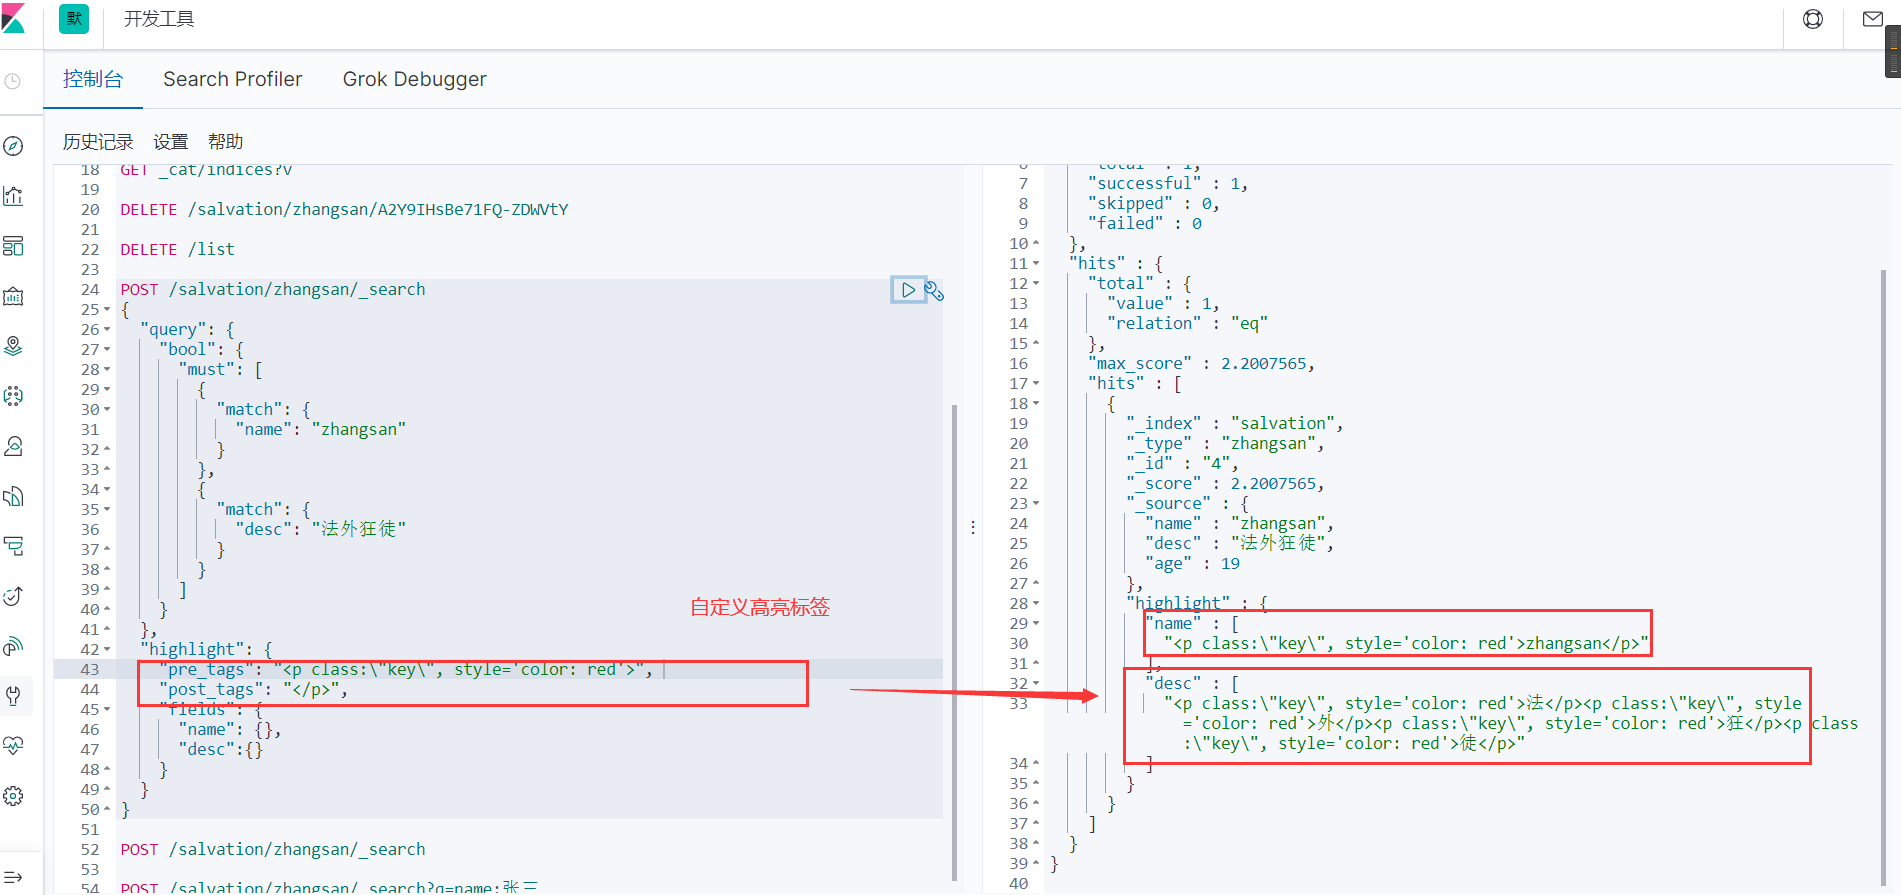This screenshot has height=895, width=1901.
Task: Open Maps via the pin sidebar icon
Action: click(14, 346)
